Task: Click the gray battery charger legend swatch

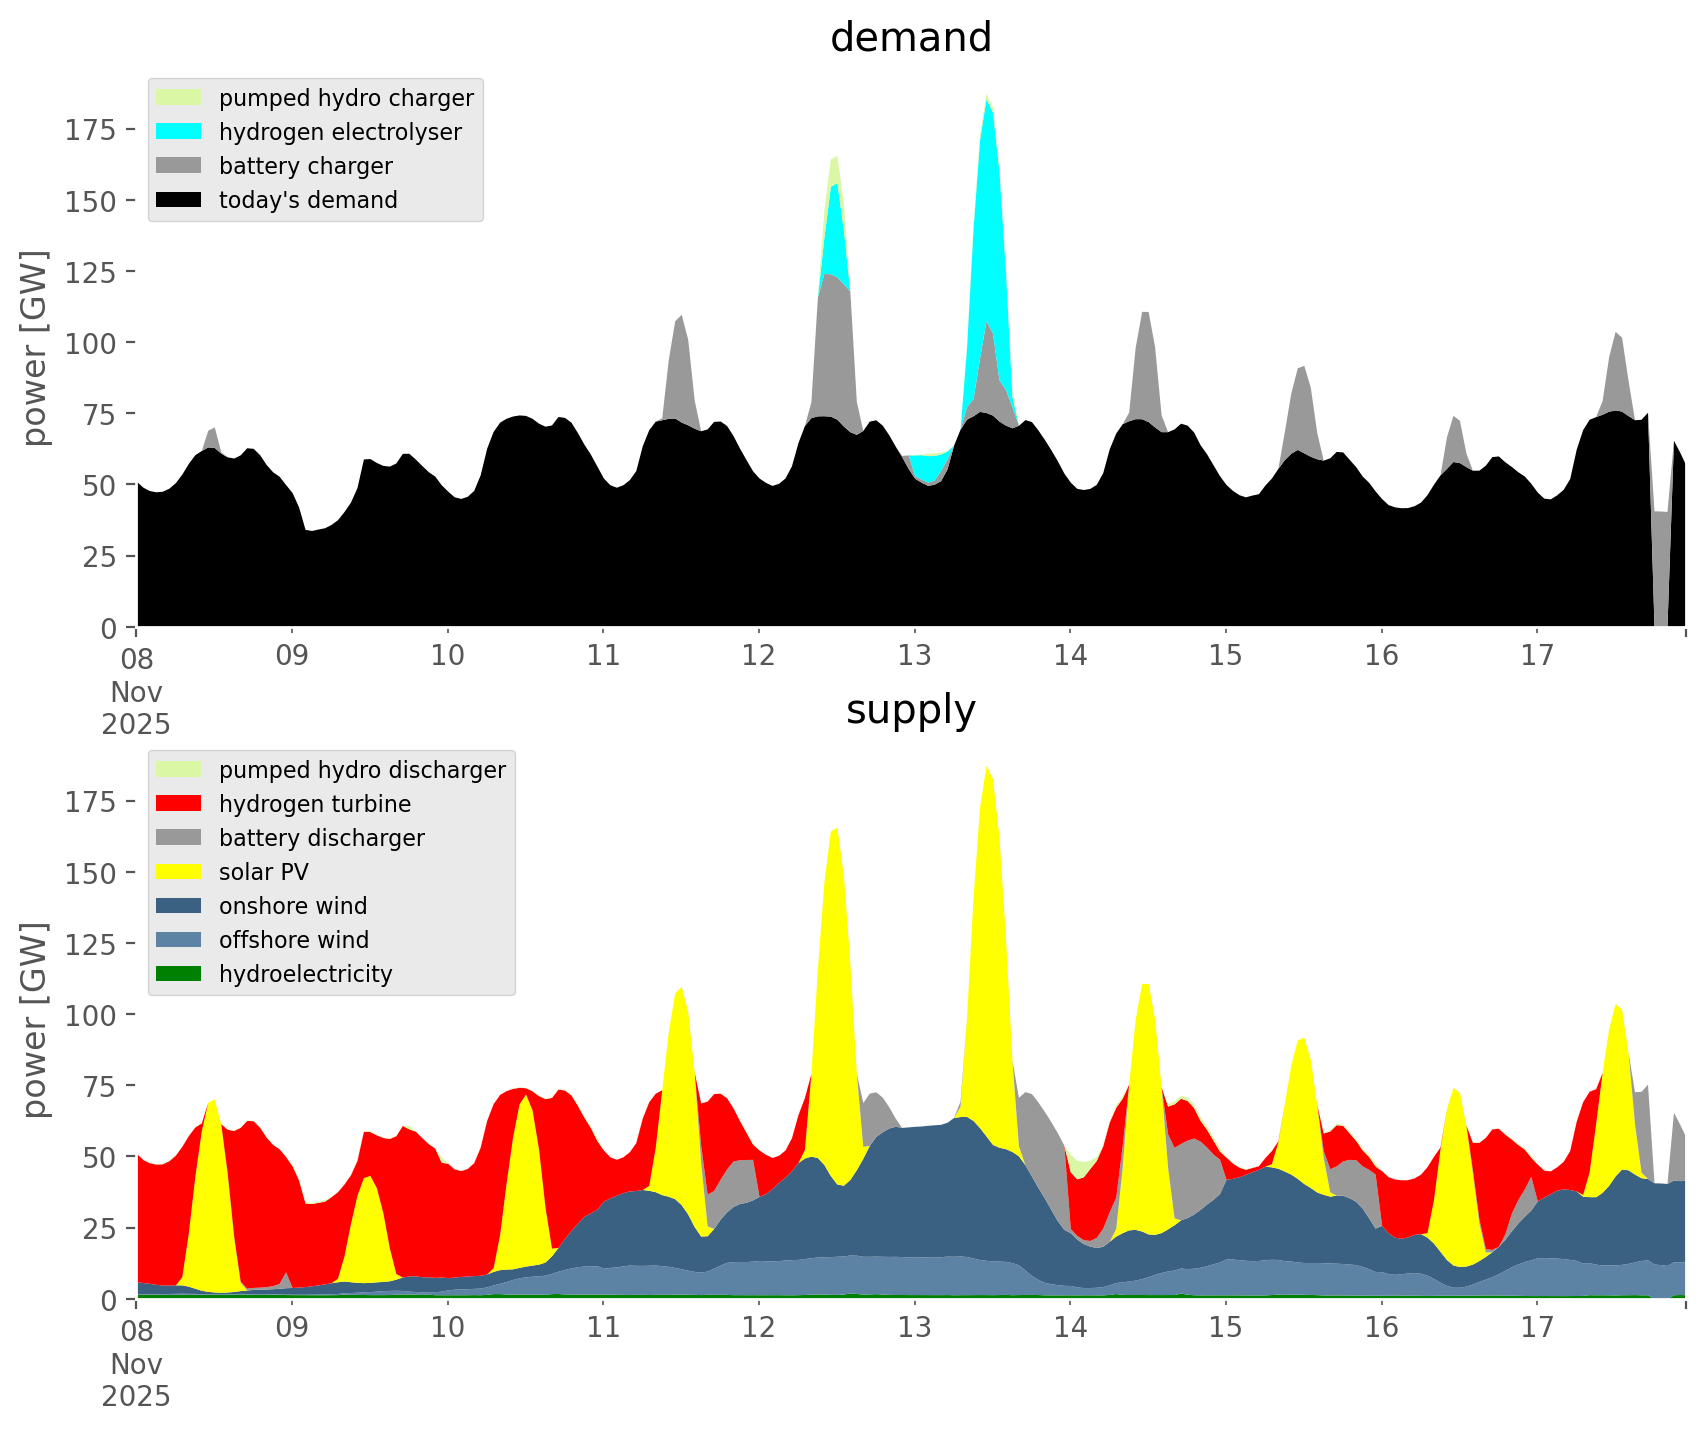Action: [x=179, y=166]
